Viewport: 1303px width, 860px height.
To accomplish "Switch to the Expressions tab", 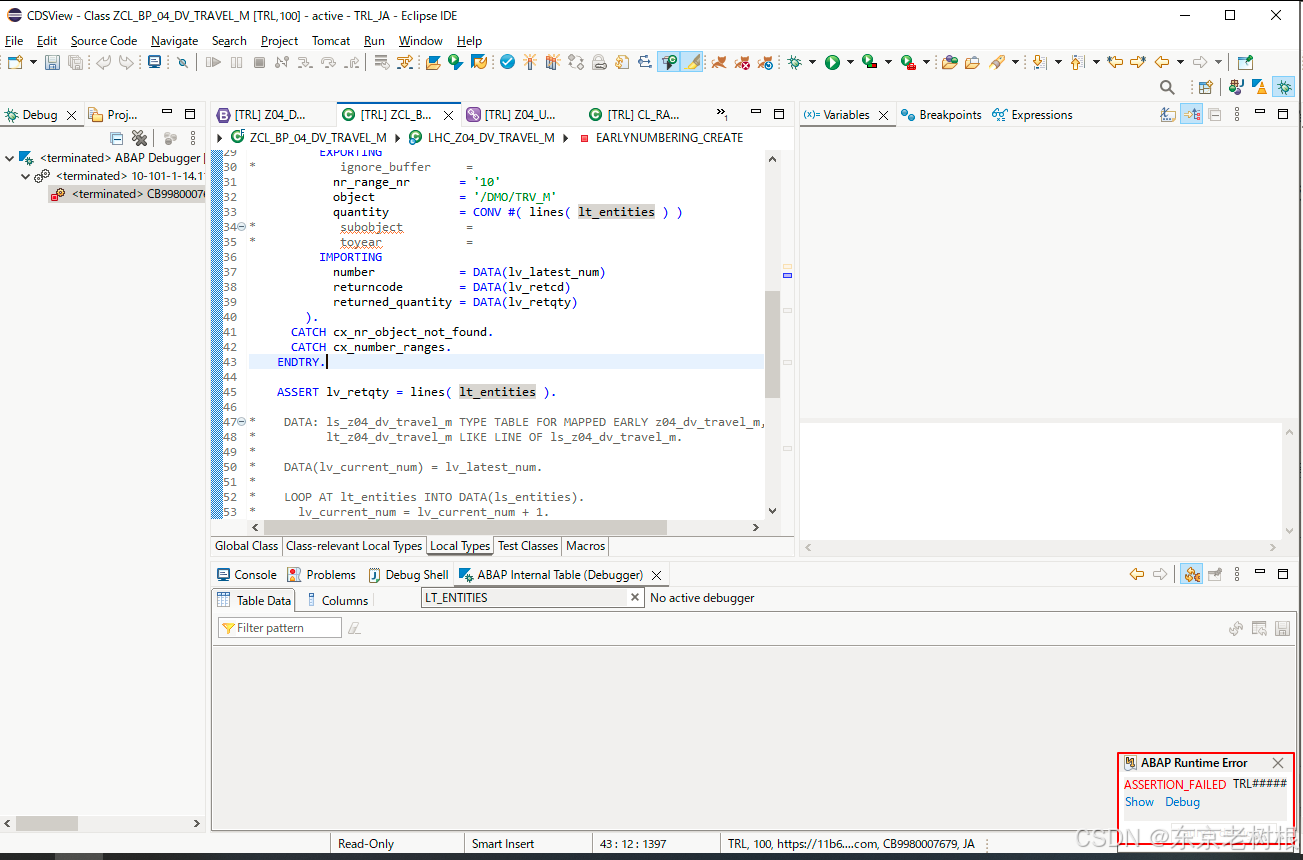I will 1032,115.
